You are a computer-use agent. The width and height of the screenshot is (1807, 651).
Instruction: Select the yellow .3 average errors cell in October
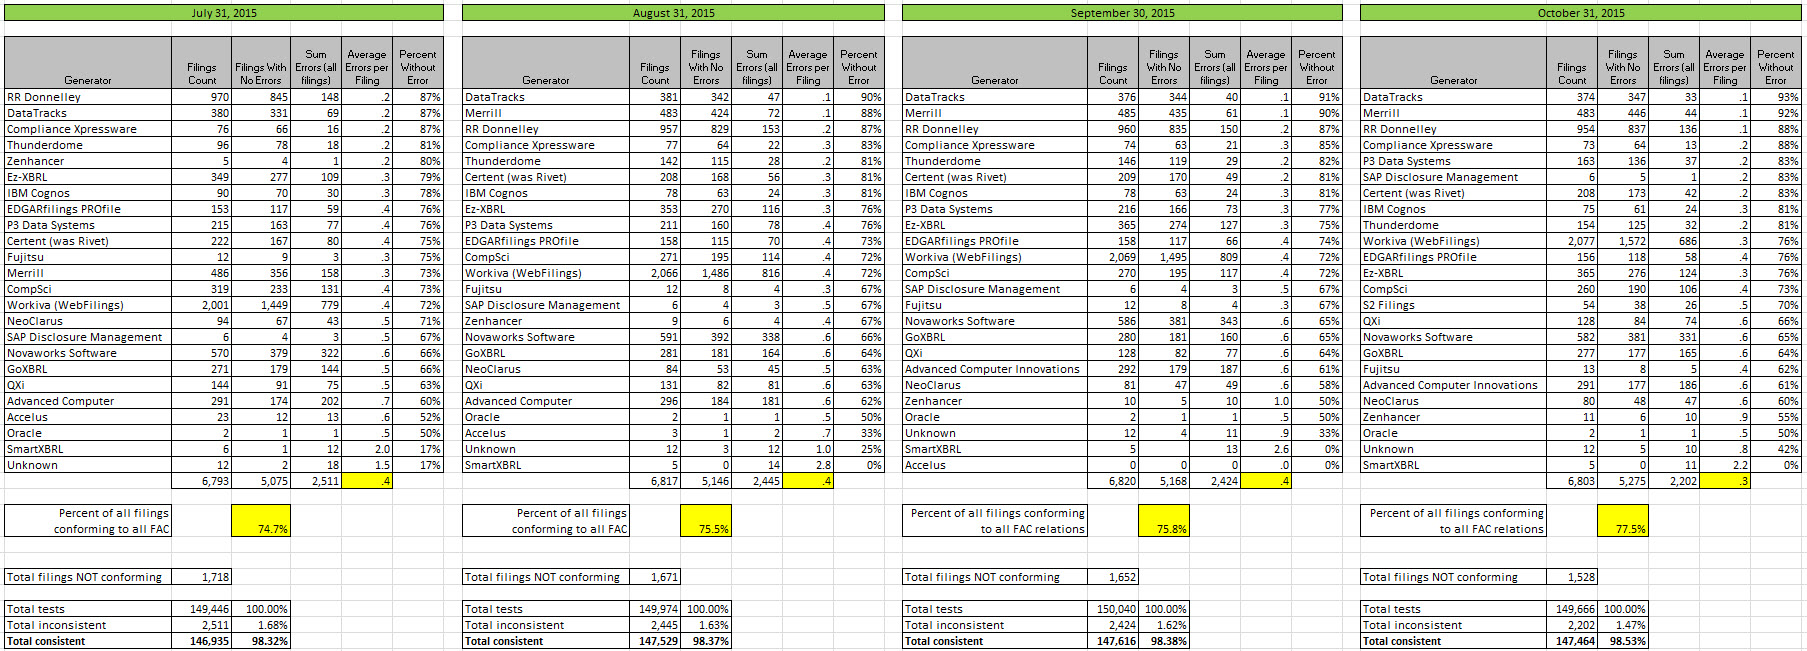pos(1725,481)
